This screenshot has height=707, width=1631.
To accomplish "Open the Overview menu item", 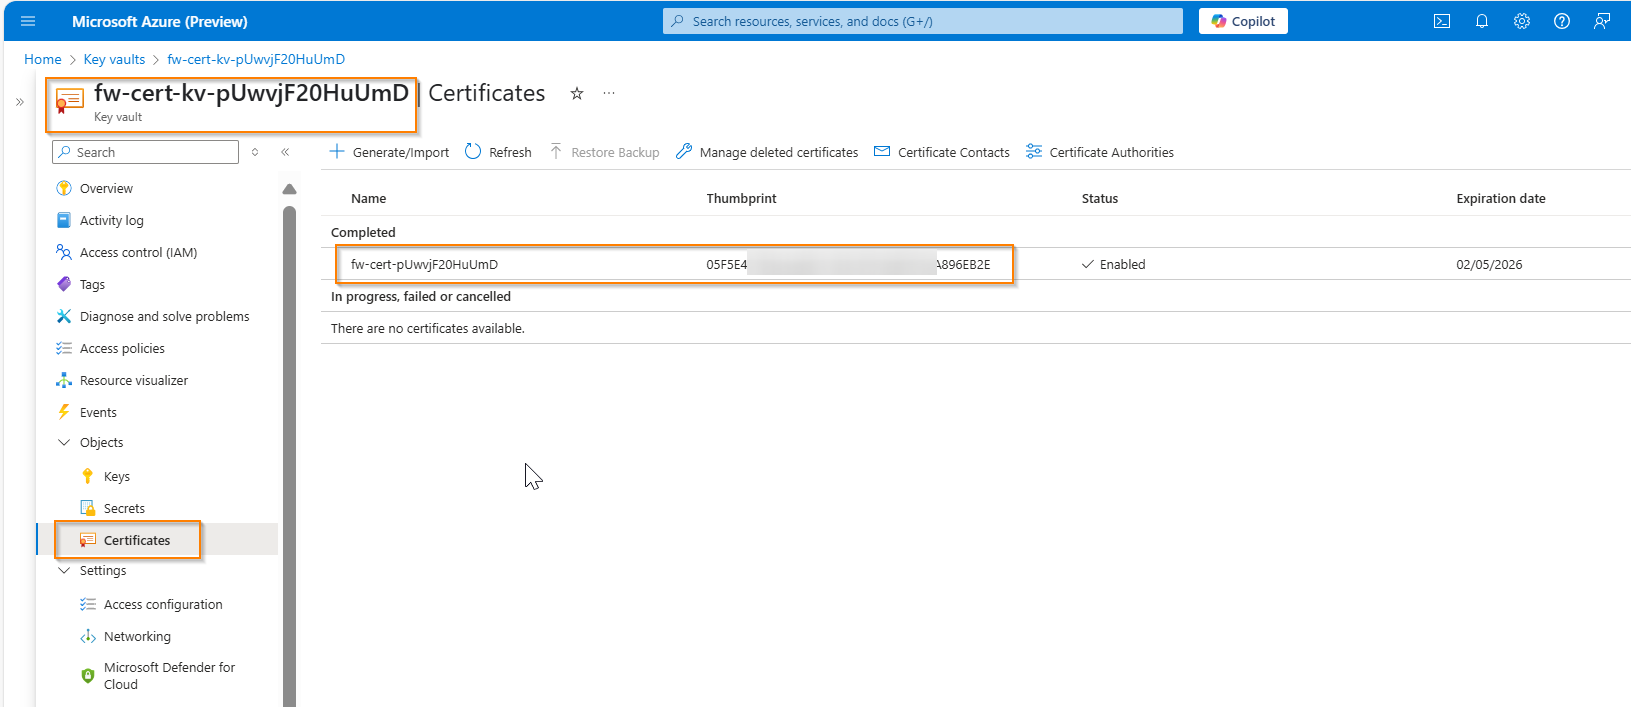I will click(106, 188).
